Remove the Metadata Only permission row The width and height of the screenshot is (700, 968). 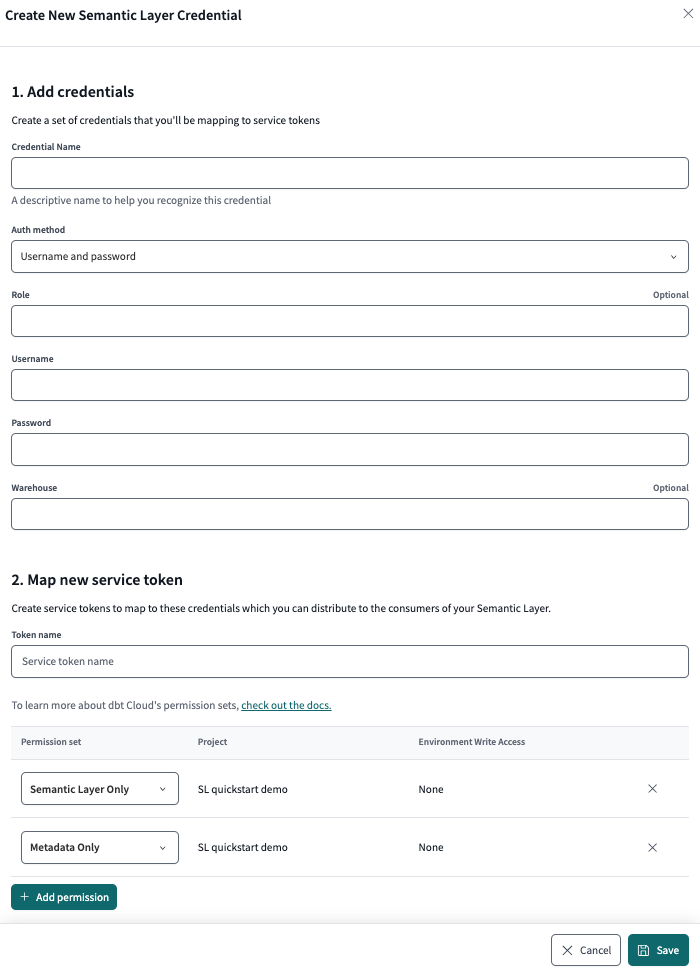point(652,847)
